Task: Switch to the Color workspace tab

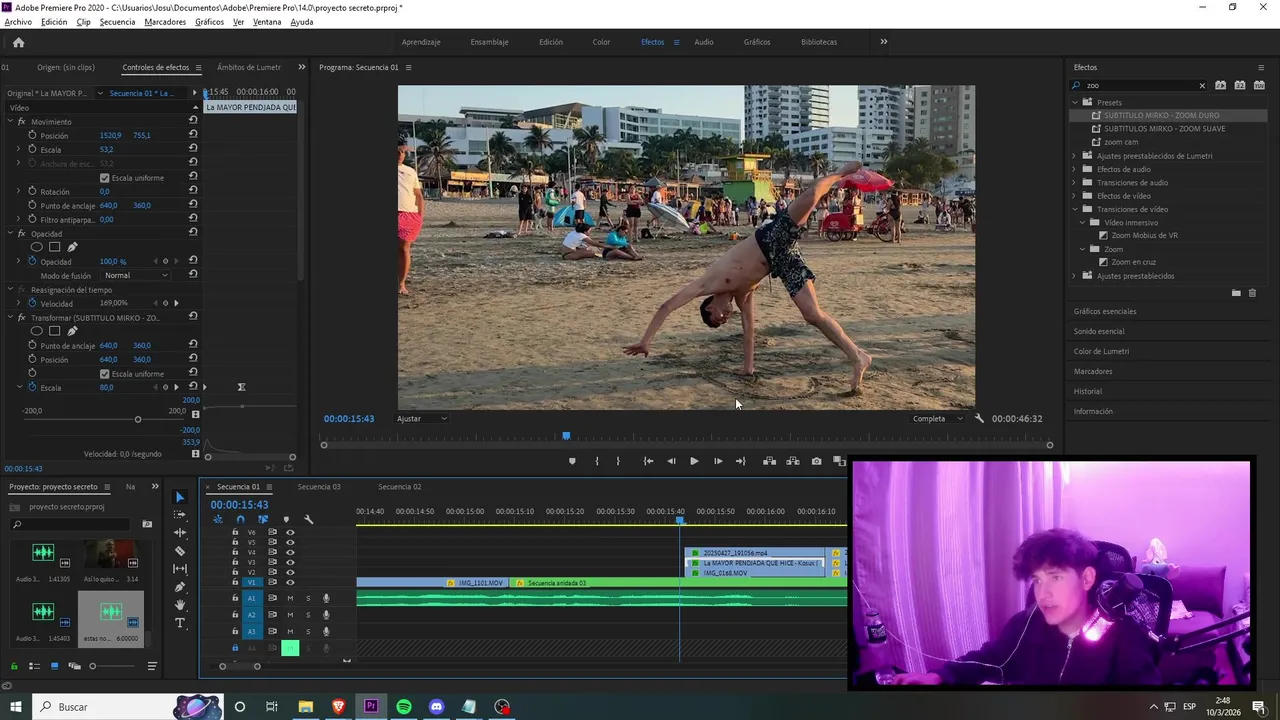Action: 601,42
